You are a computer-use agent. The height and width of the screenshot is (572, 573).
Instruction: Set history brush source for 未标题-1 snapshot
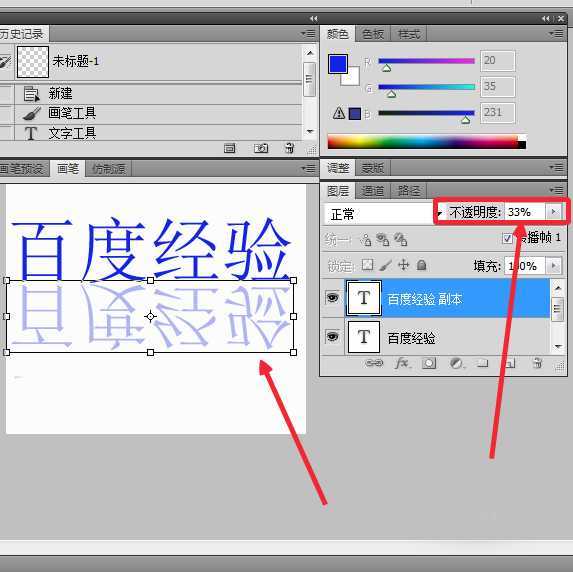tap(6, 62)
